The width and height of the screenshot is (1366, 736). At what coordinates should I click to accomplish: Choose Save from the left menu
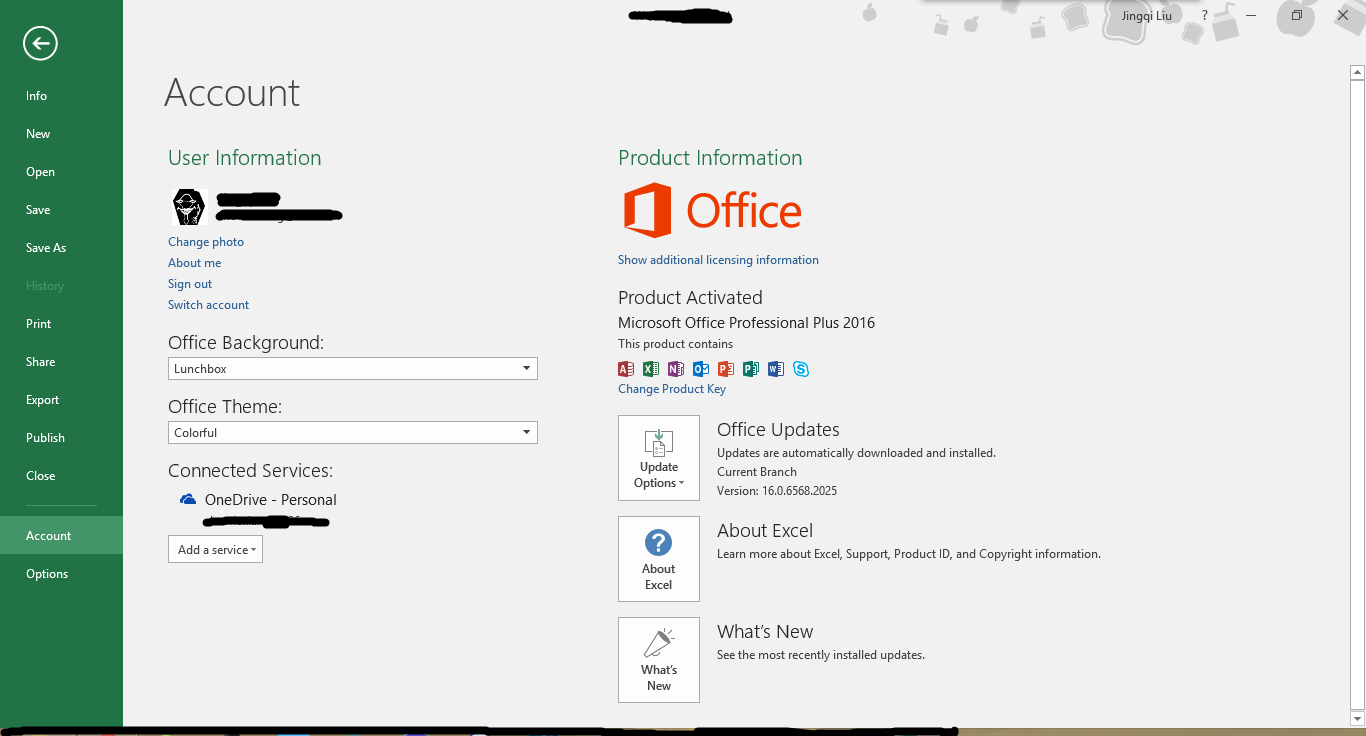click(x=61, y=210)
